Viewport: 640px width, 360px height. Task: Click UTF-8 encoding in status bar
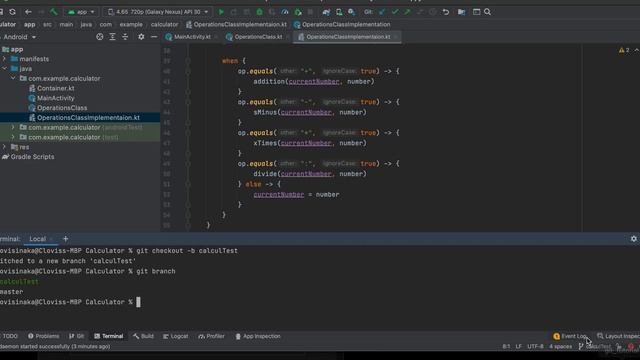tap(535, 347)
